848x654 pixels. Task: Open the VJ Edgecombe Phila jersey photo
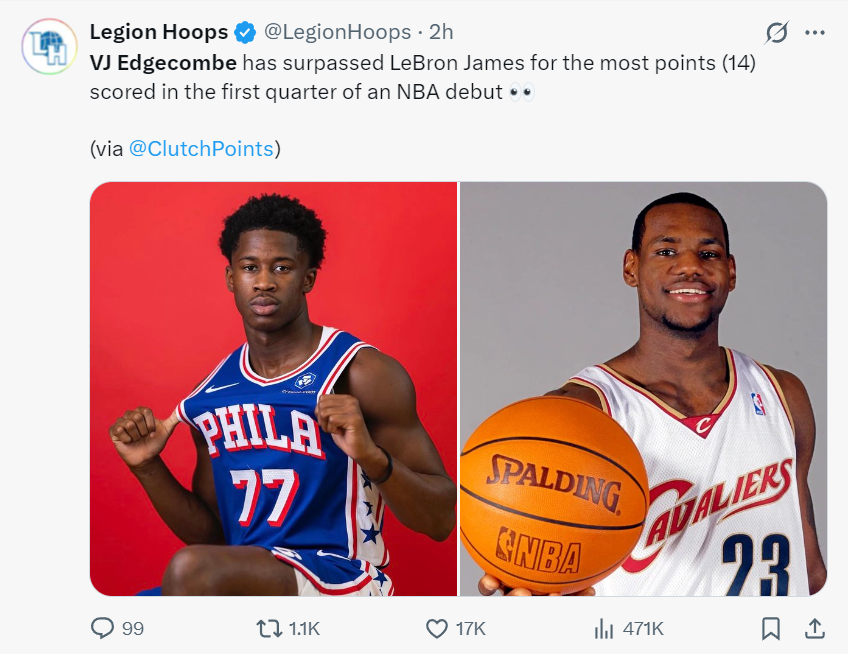pos(273,389)
